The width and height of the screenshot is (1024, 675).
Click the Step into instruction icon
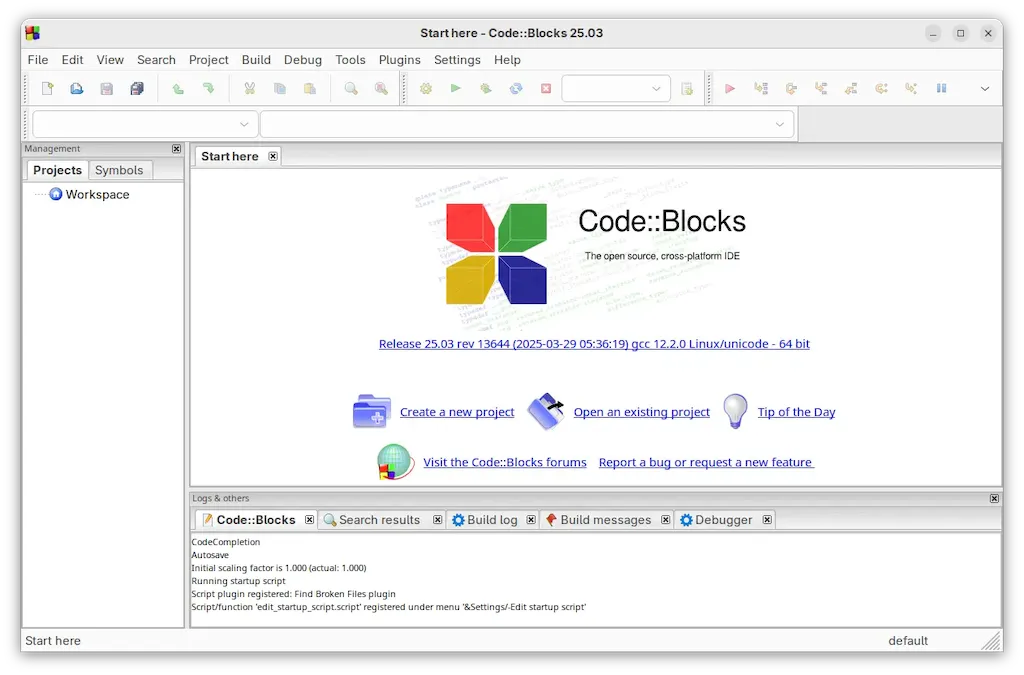[911, 88]
